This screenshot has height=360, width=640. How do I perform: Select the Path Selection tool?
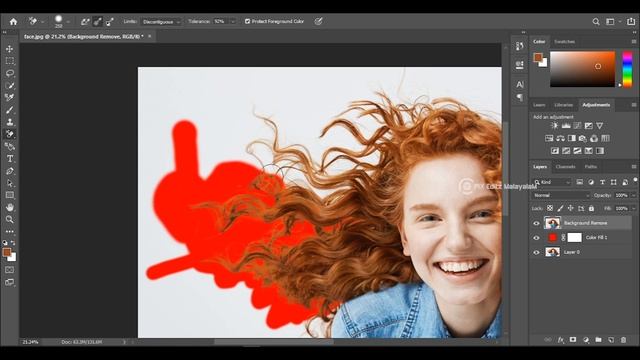tap(10, 183)
